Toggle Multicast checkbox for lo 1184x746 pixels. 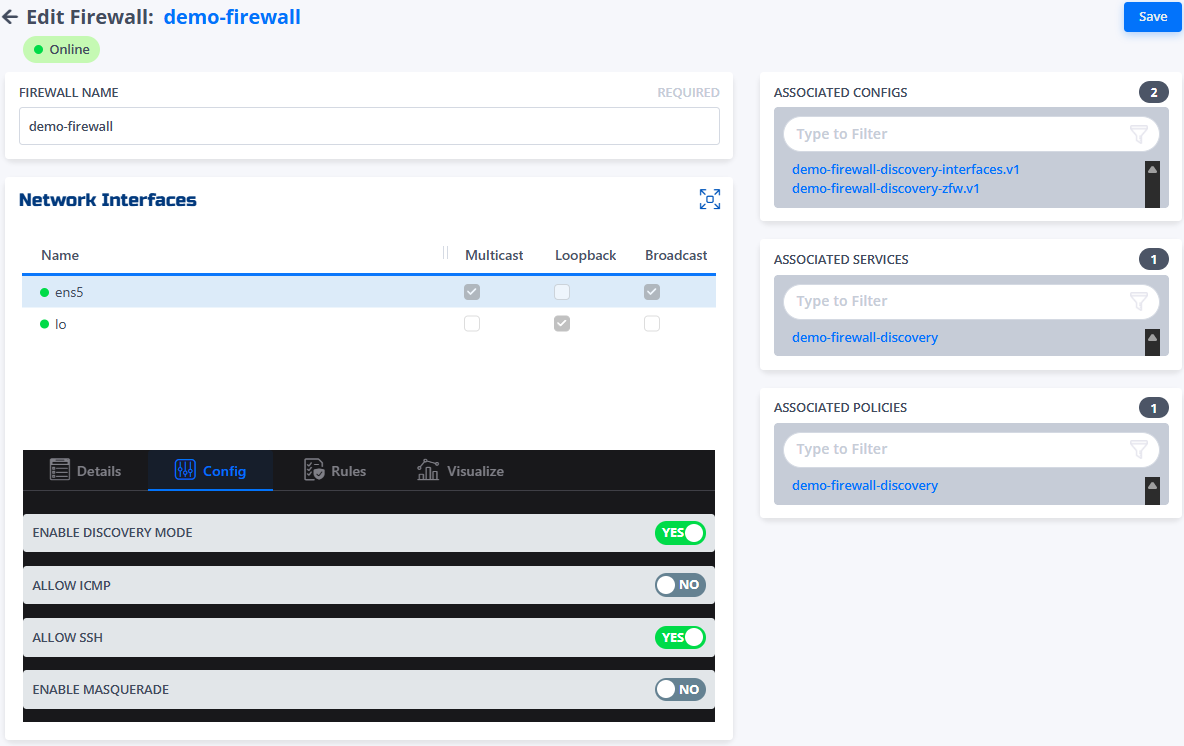472,324
